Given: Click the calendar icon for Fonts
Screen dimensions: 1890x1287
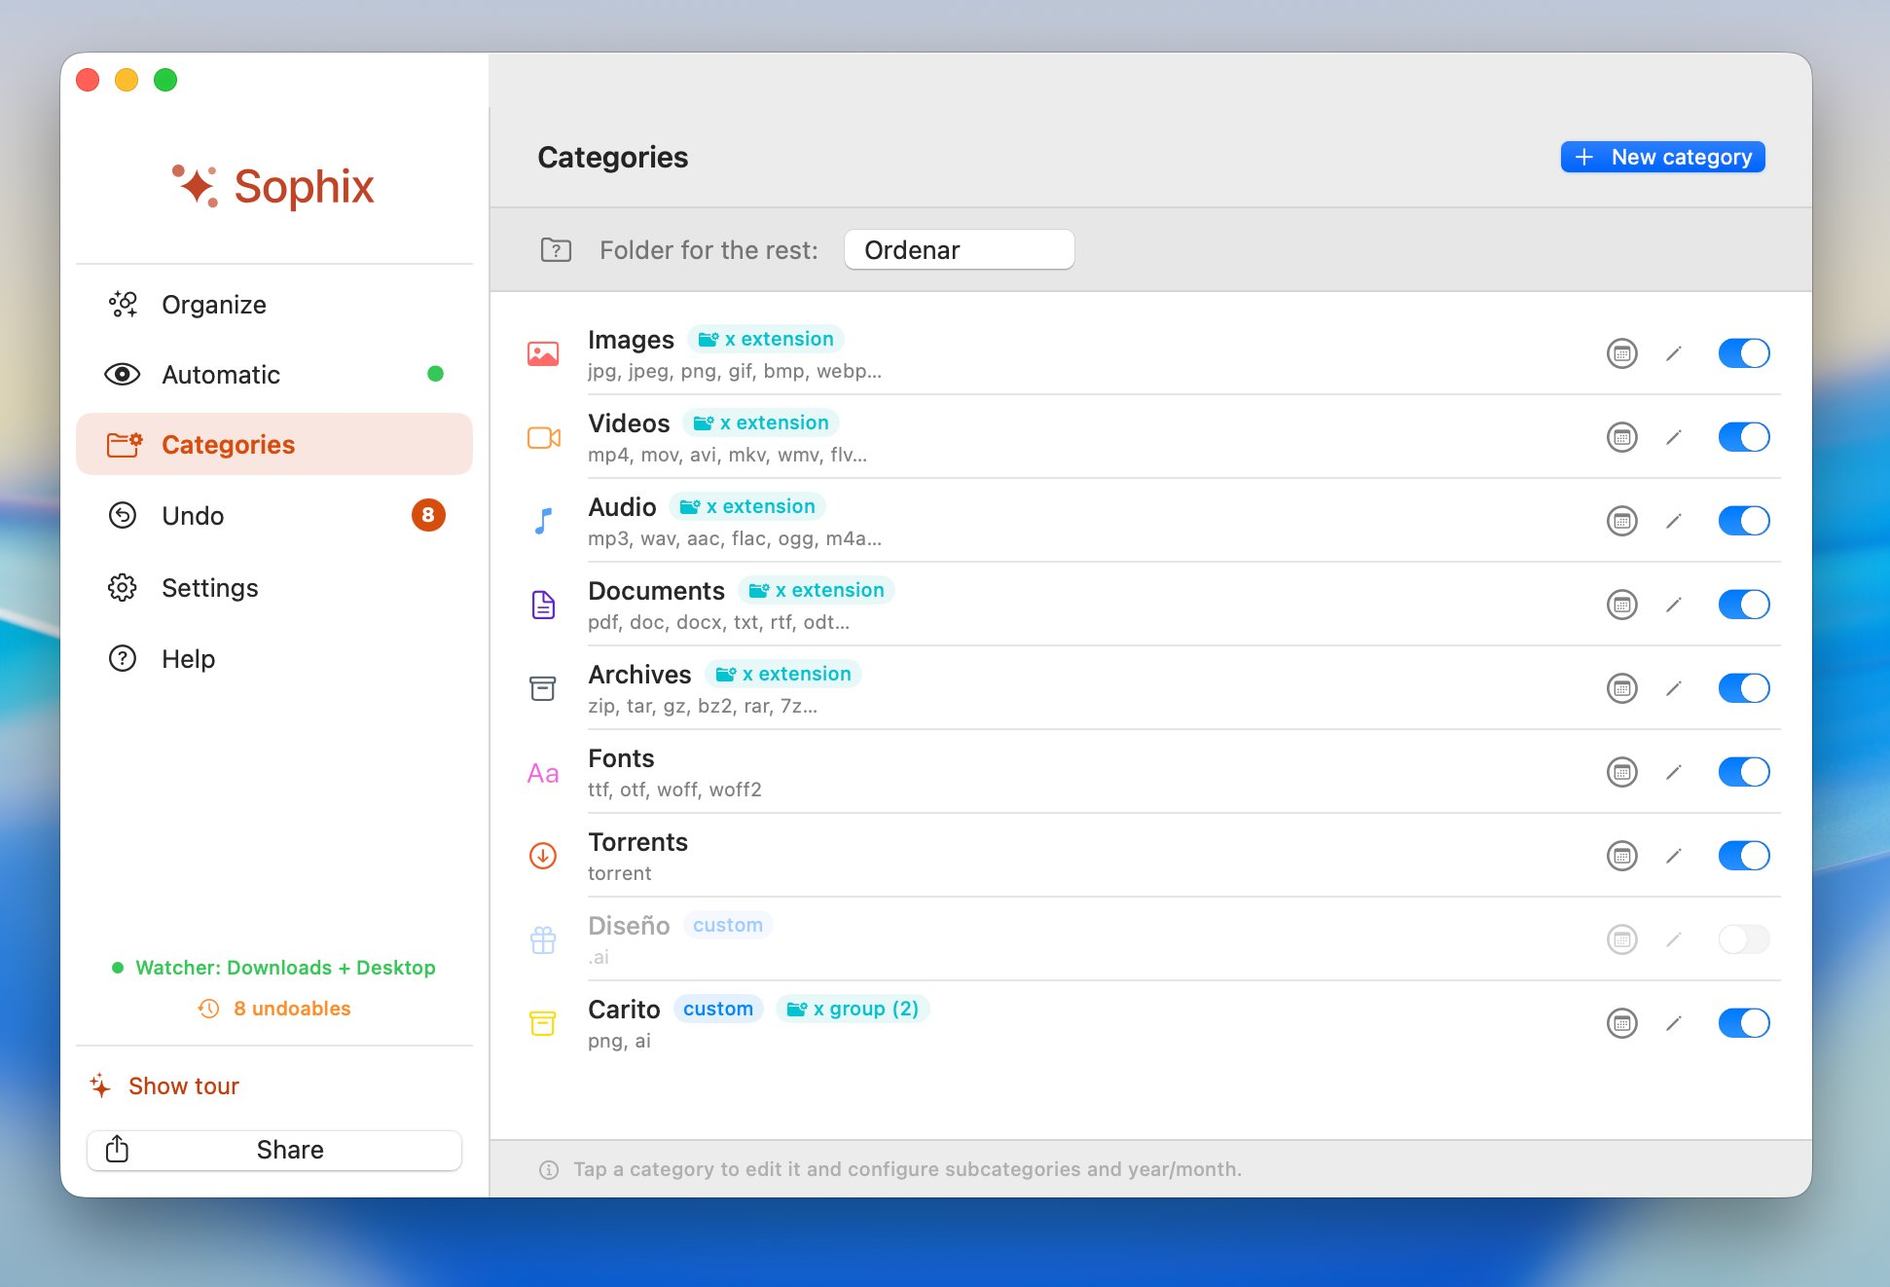Looking at the screenshot, I should (x=1621, y=772).
